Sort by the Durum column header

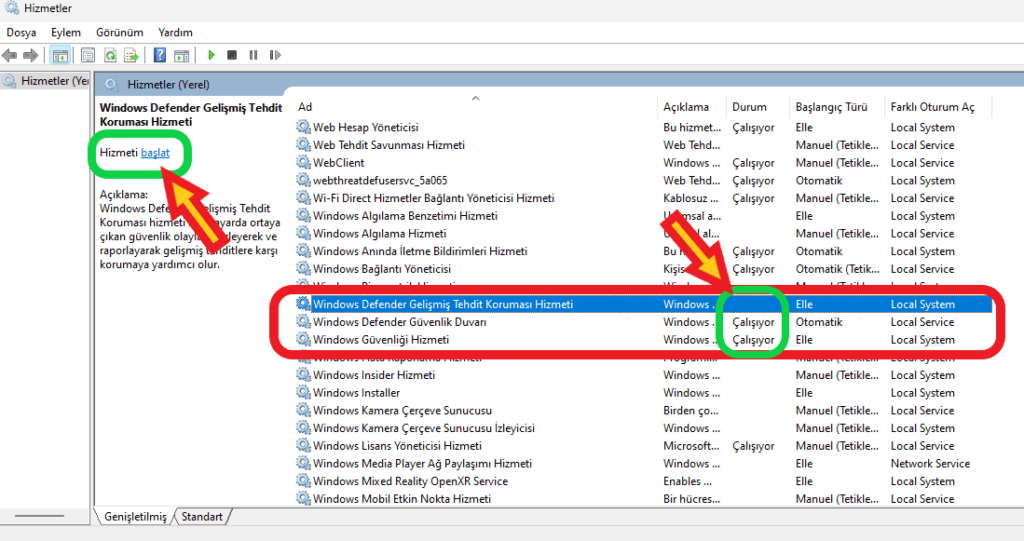click(x=749, y=107)
